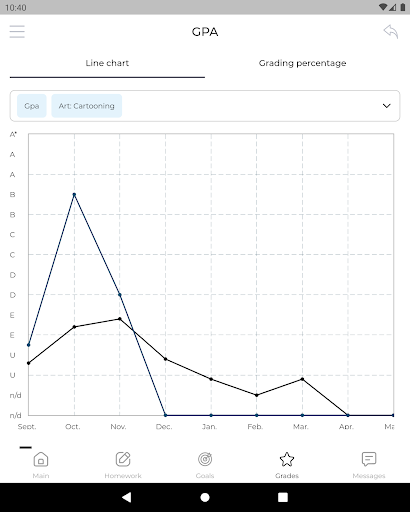Viewport: 410px width, 512px height.
Task: Switch to the Line chart tab
Action: pos(107,63)
